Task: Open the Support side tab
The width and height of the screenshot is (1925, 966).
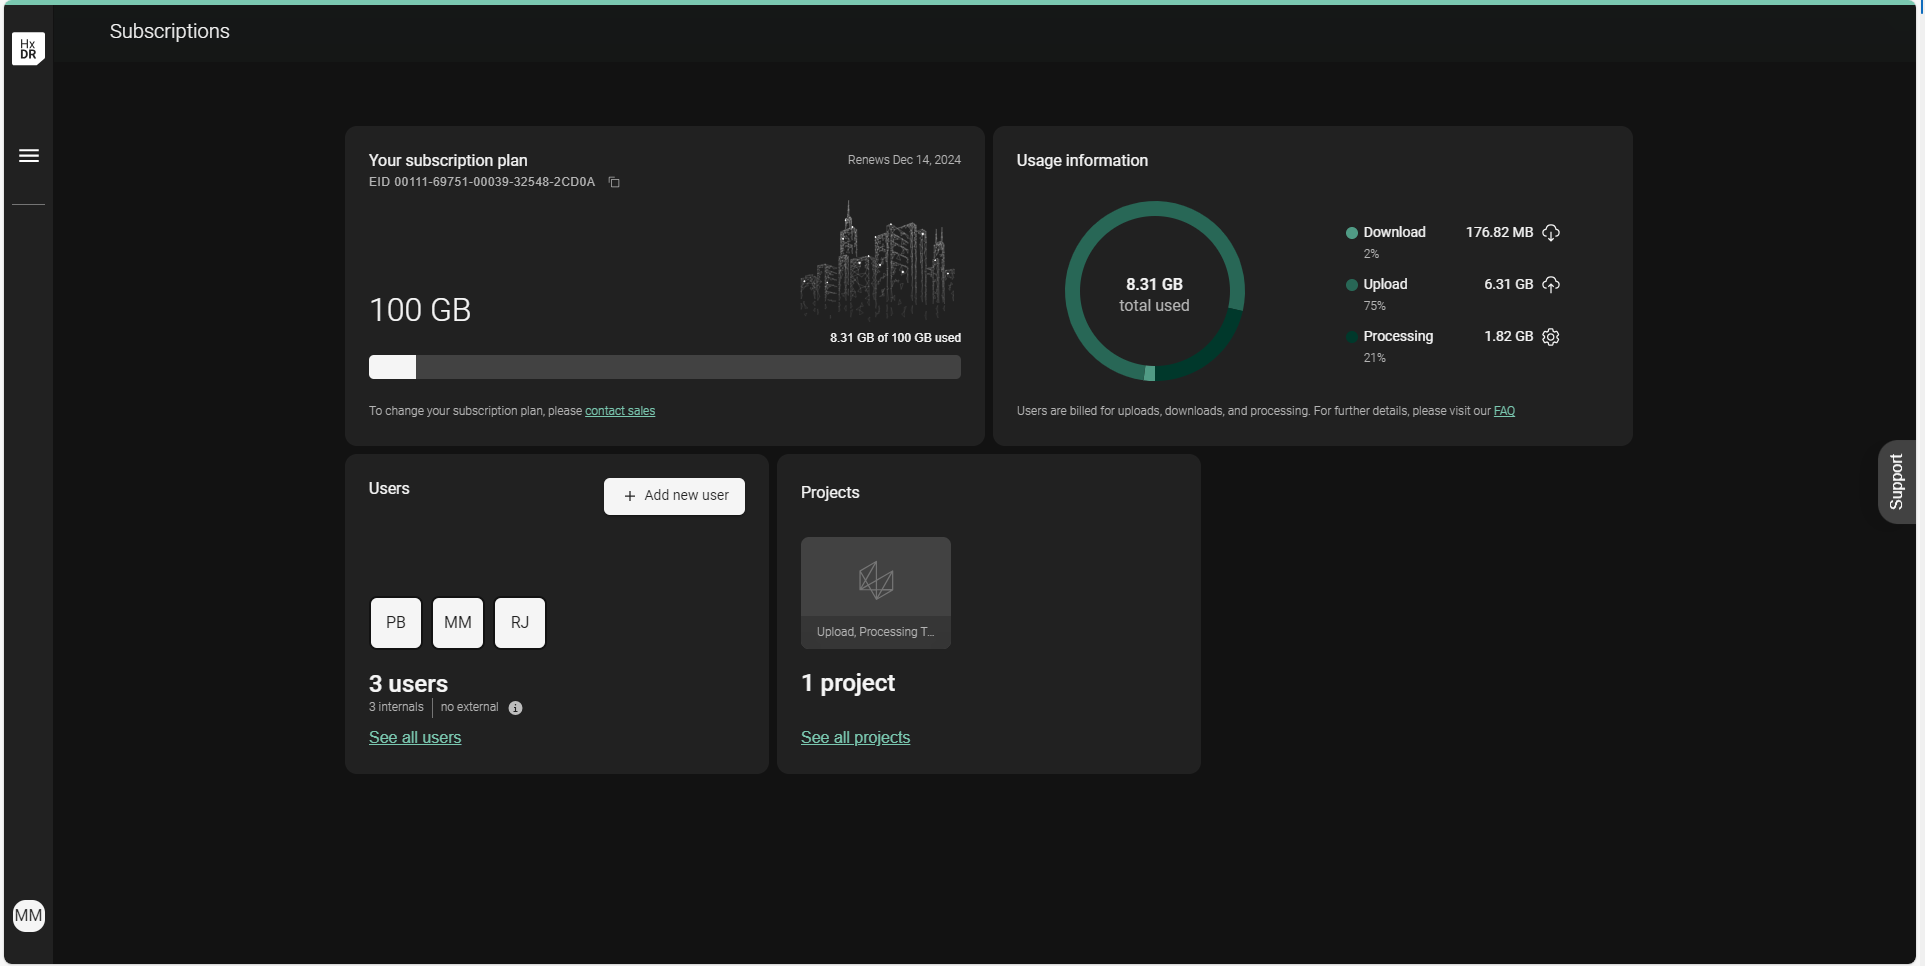Action: pos(1895,482)
